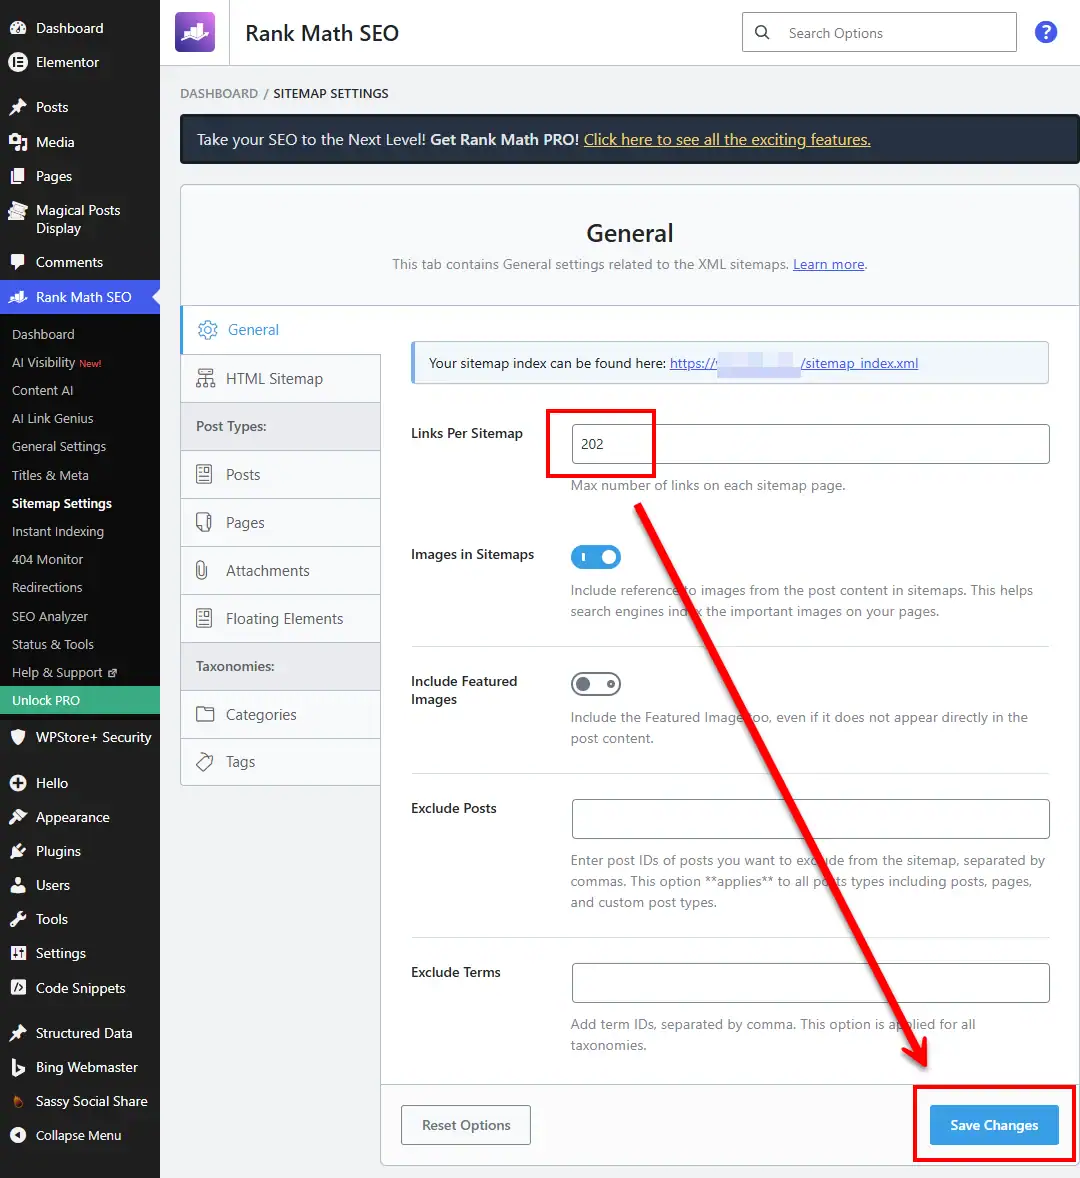Click the HTML Sitemap tab icon
Viewport: 1080px width, 1178px height.
pyautogui.click(x=205, y=378)
